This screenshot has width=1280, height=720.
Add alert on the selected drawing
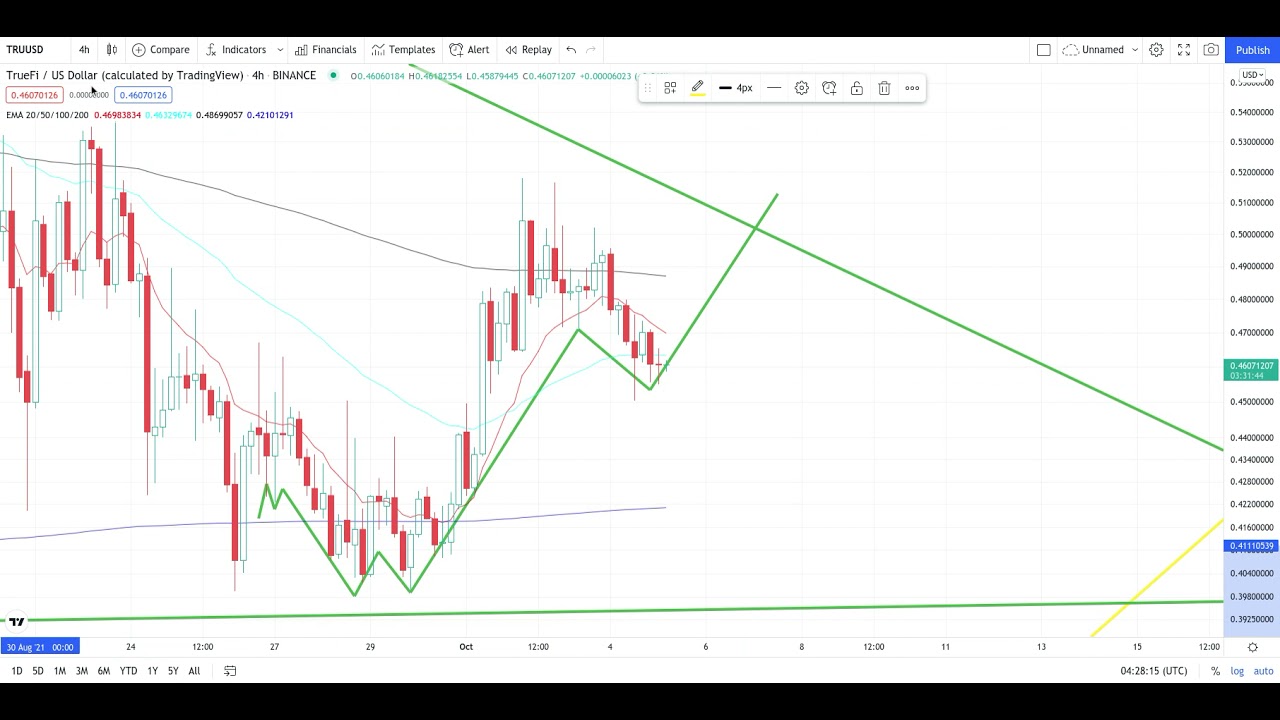[829, 88]
